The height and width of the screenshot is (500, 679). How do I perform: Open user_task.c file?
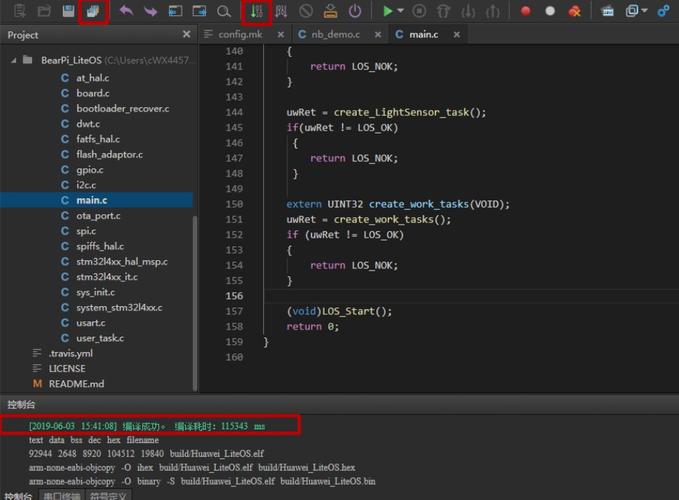pyautogui.click(x=100, y=338)
